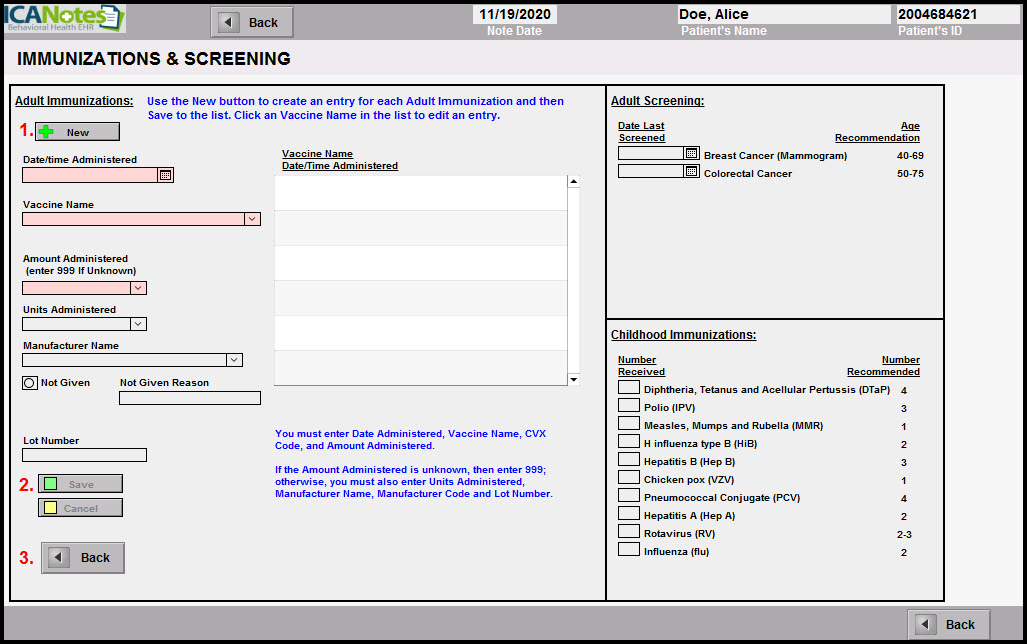Click the Lot Number input field
Image resolution: width=1027 pixels, height=644 pixels.
click(x=85, y=455)
